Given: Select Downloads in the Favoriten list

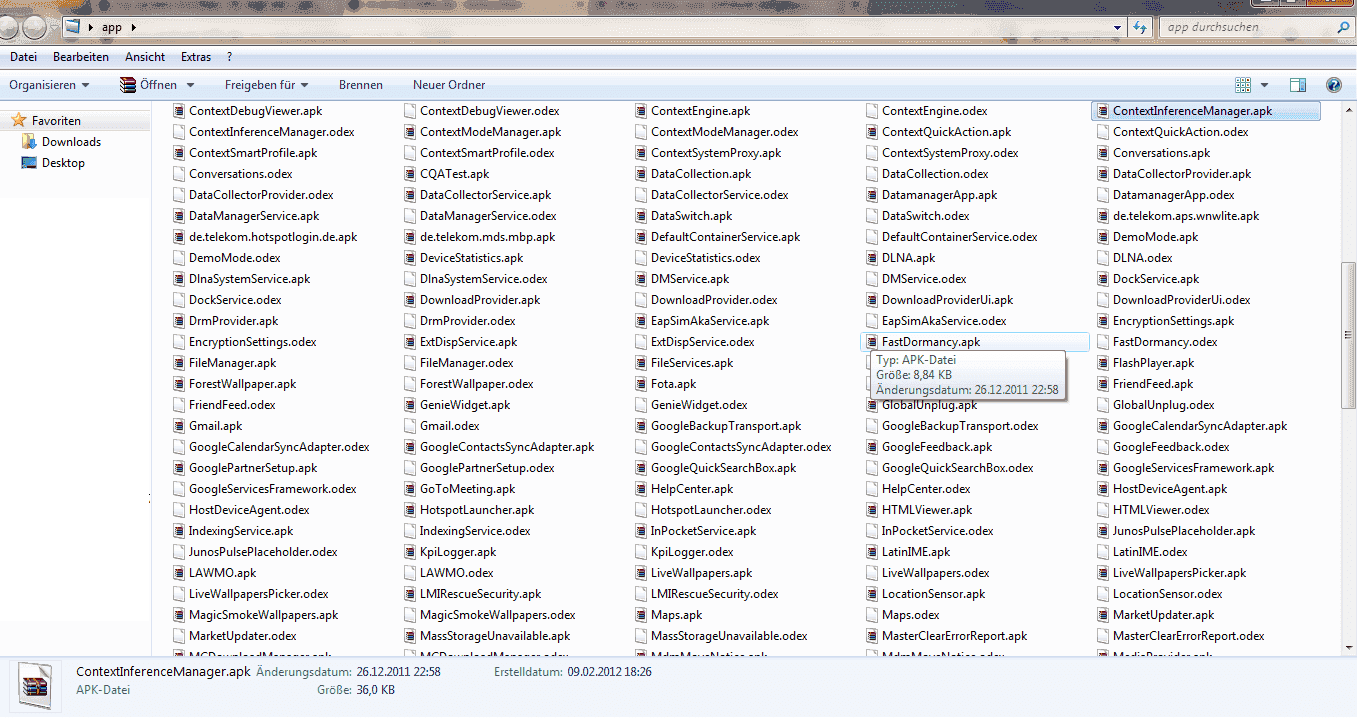Looking at the screenshot, I should point(71,142).
